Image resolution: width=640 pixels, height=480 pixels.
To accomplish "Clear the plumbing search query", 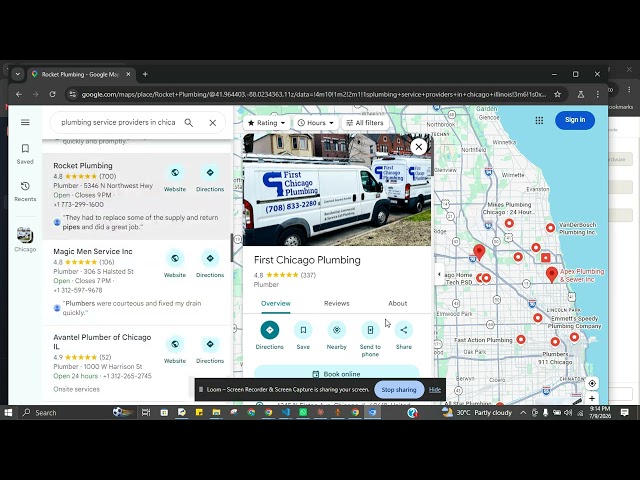I will point(213,122).
